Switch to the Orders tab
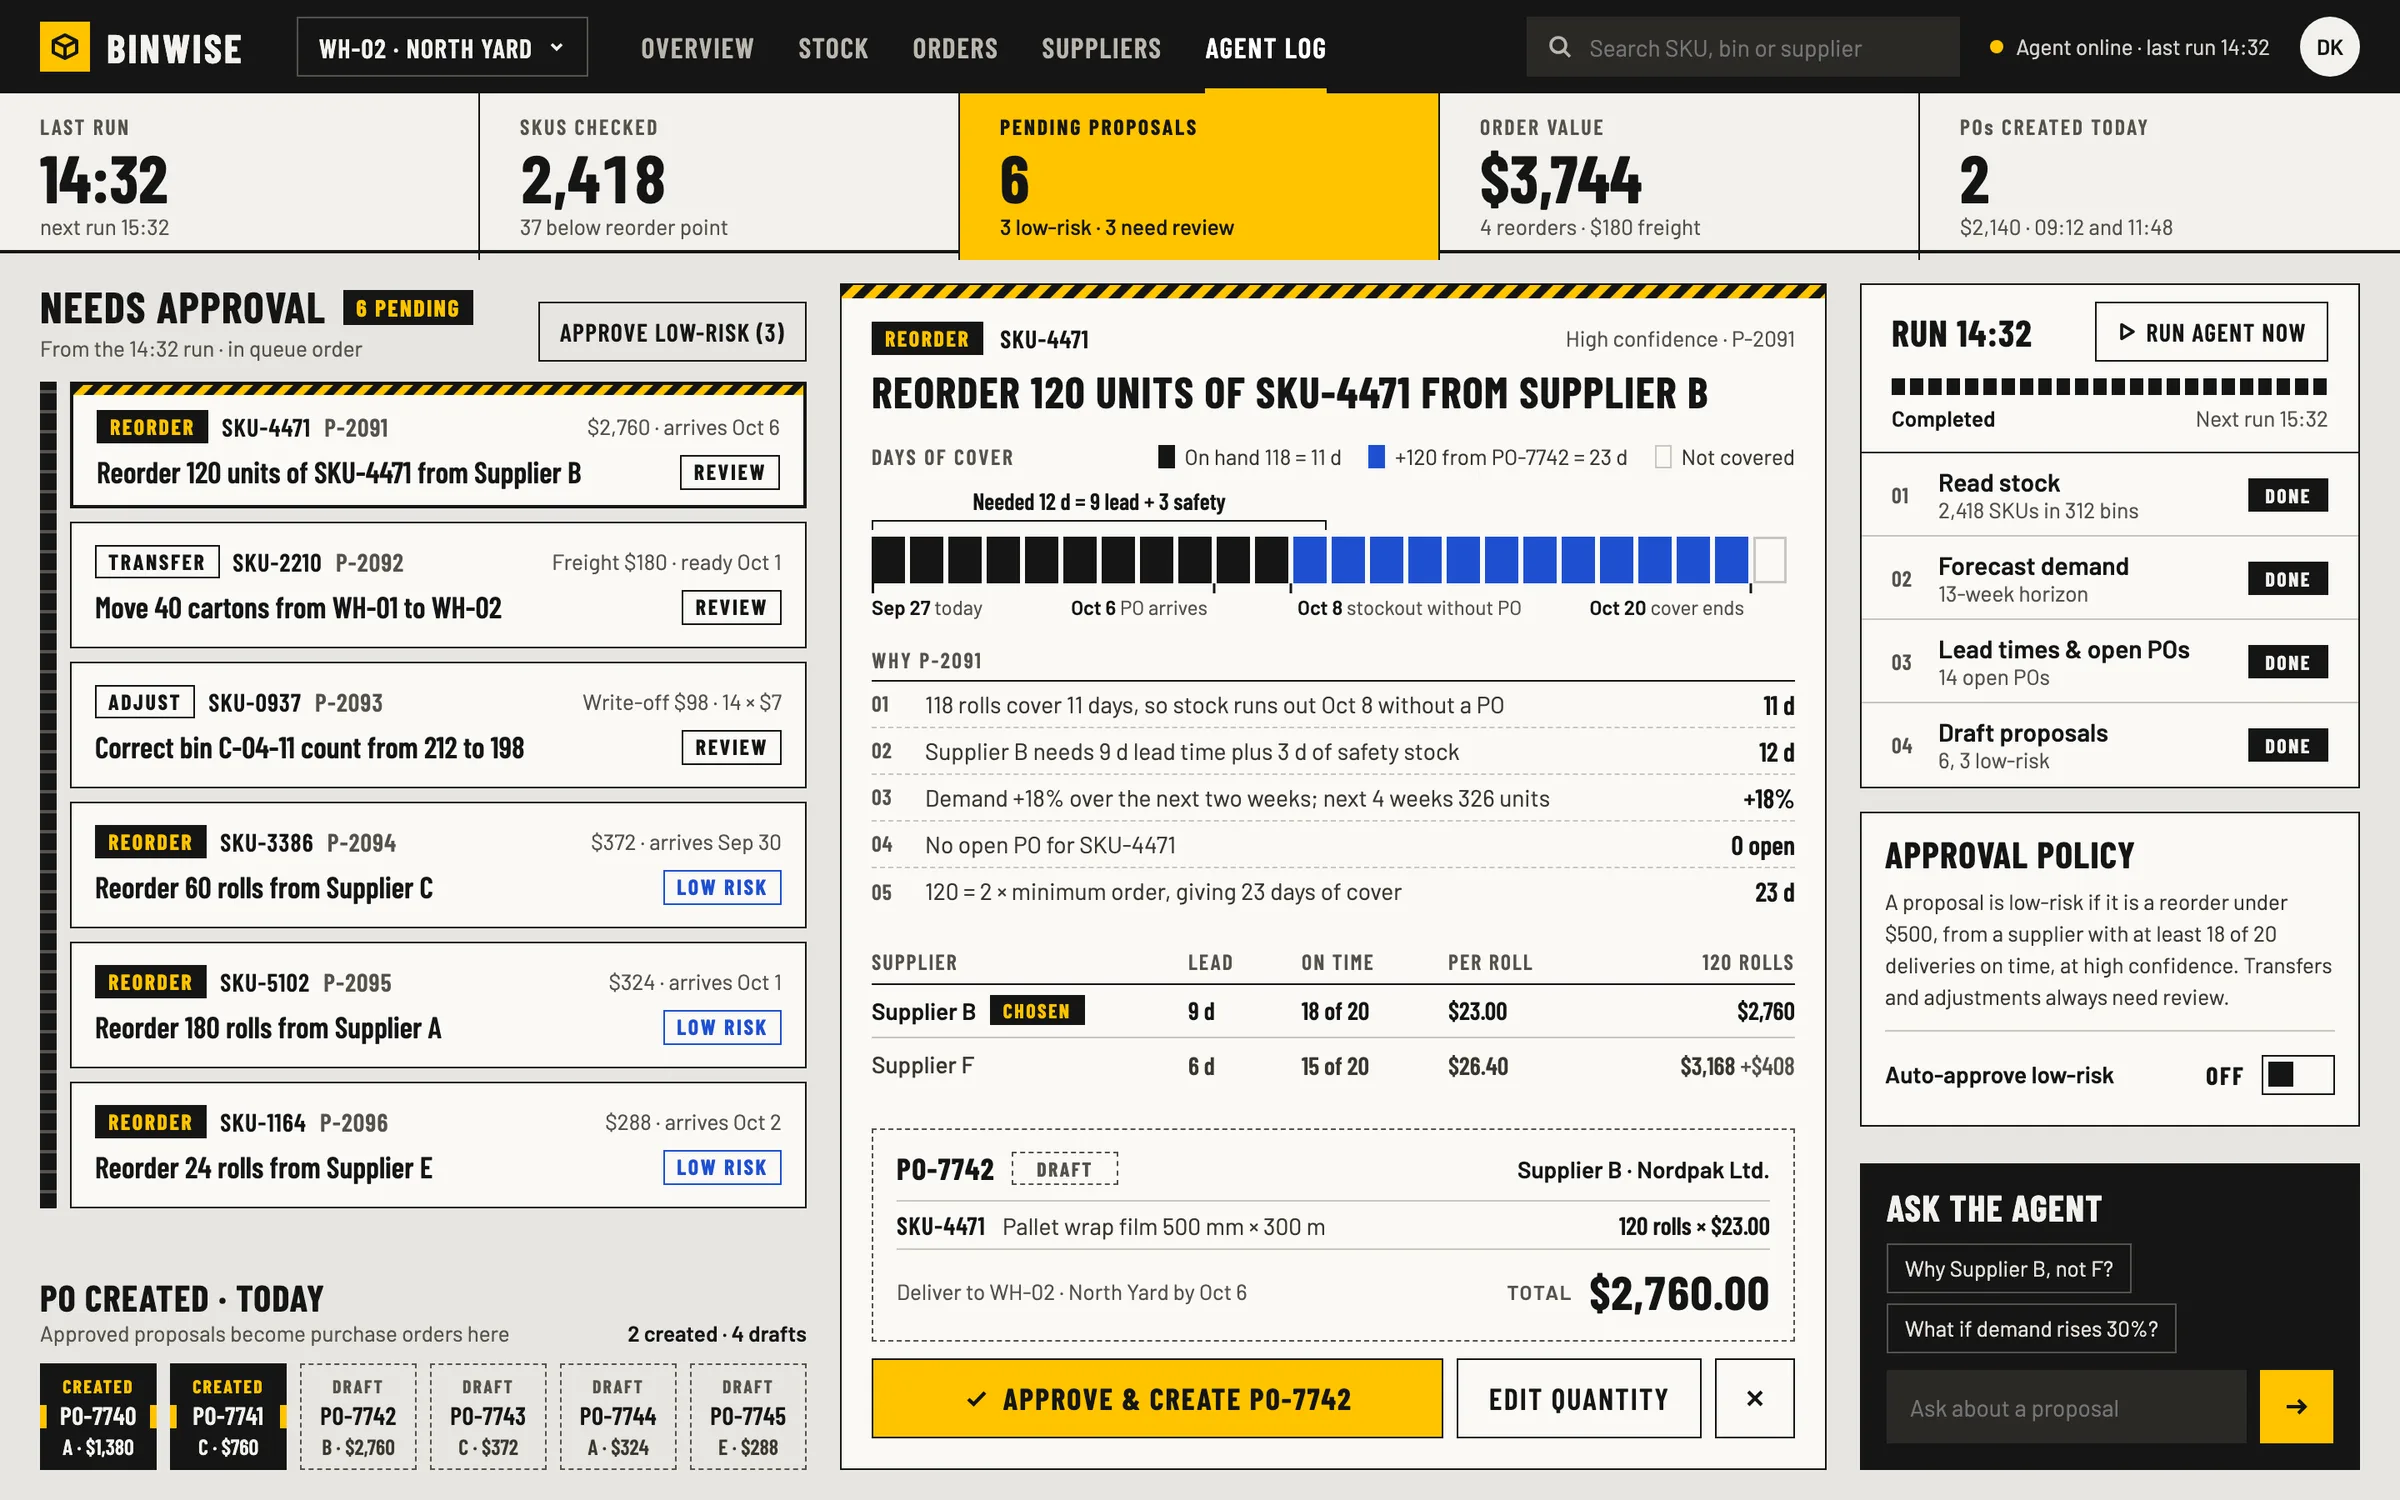Image resolution: width=2400 pixels, height=1500 pixels. click(x=955, y=48)
